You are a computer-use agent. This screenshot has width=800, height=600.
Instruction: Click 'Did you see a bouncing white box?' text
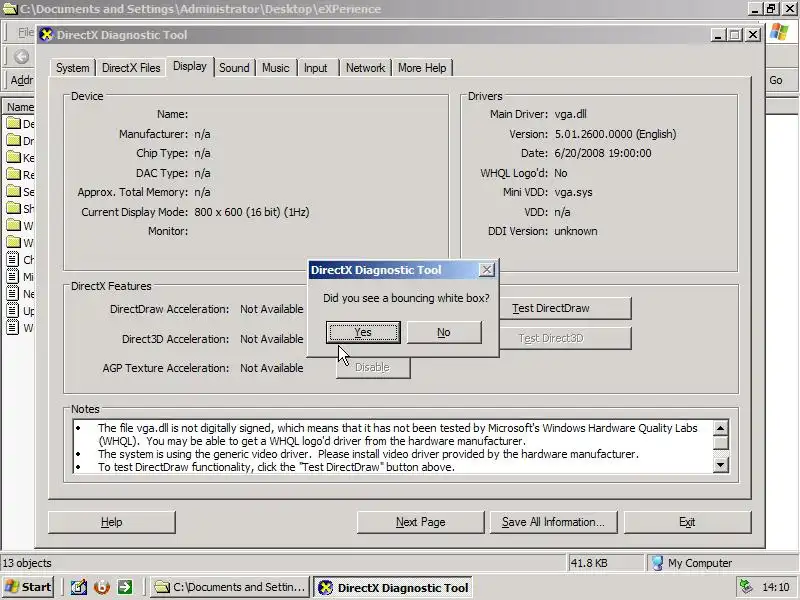pos(406,298)
